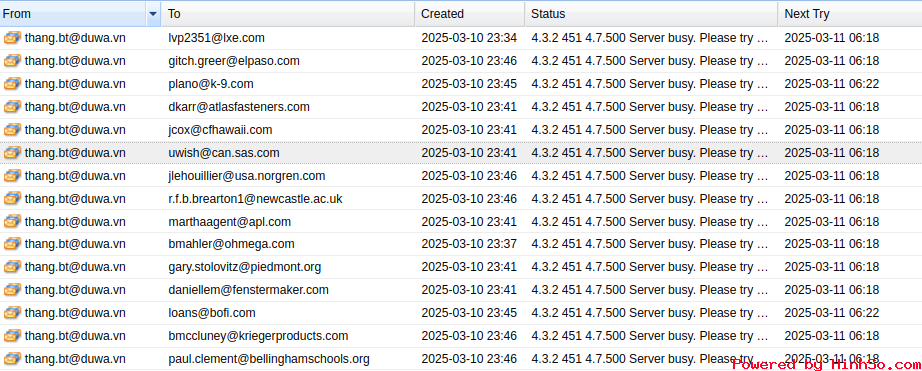Screen dimensions: 922x371
Task: Click the envelope icon for dkarr@atlasfasteners.com
Action: point(12,107)
